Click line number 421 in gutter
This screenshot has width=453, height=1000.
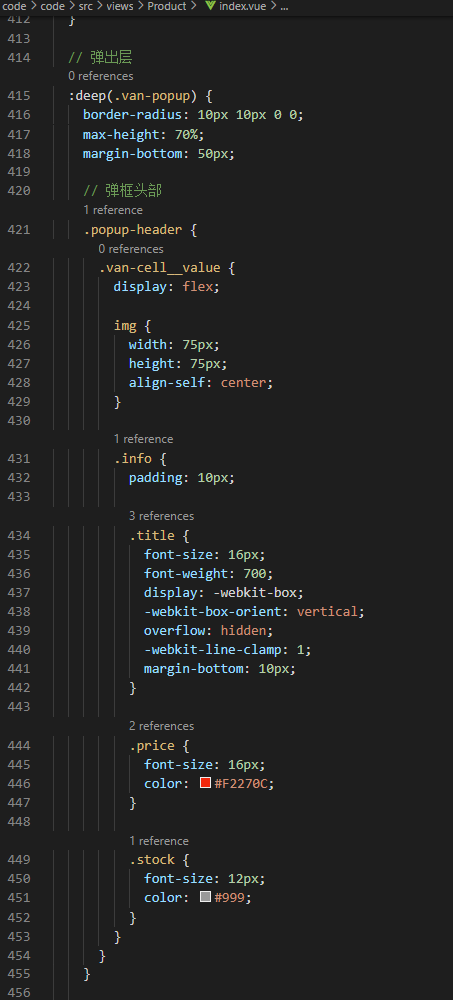click(19, 230)
